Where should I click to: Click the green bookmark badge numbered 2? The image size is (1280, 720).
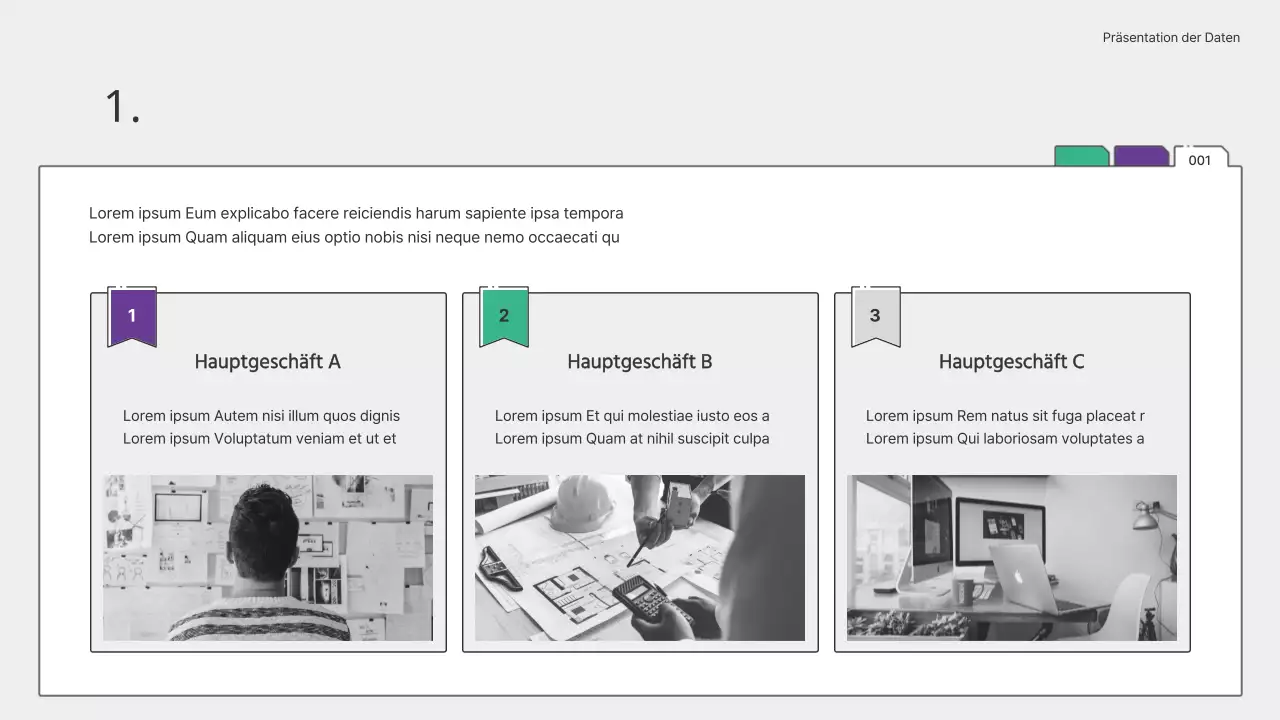pyautogui.click(x=504, y=316)
